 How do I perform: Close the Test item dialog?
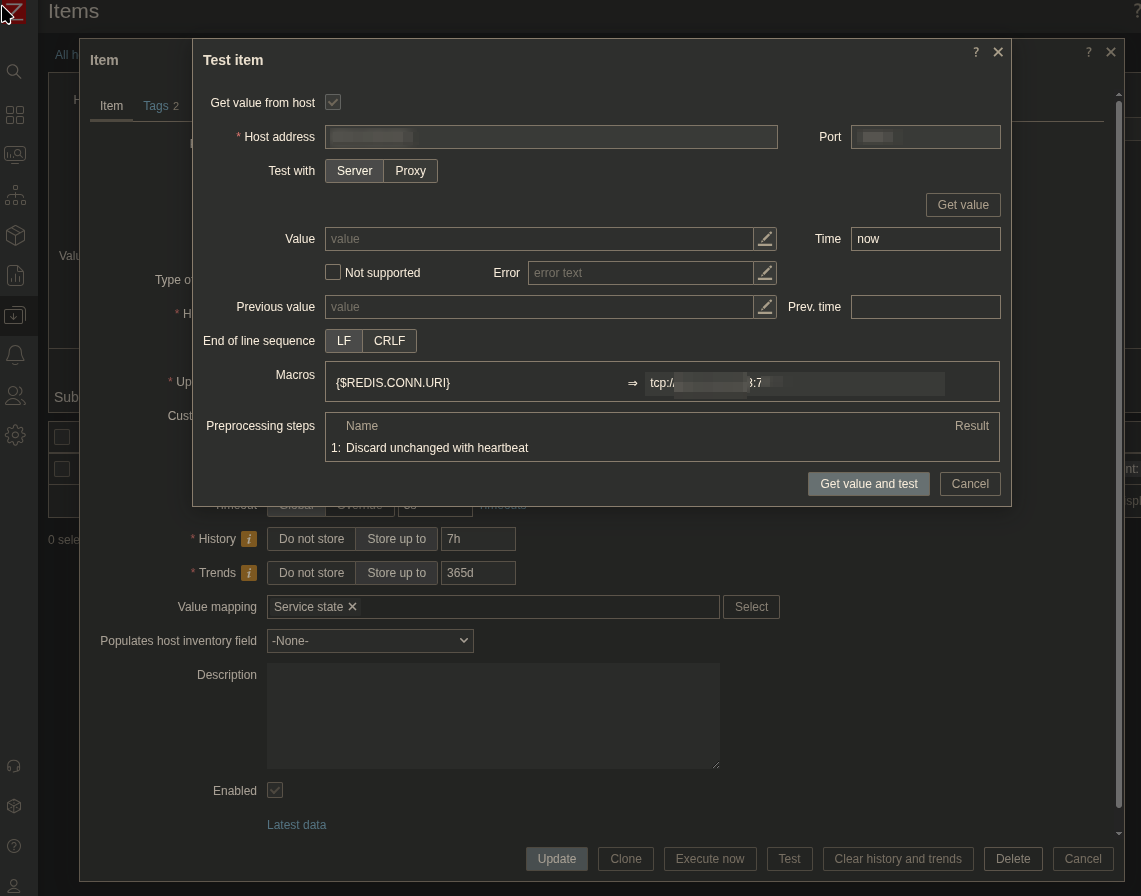point(998,52)
